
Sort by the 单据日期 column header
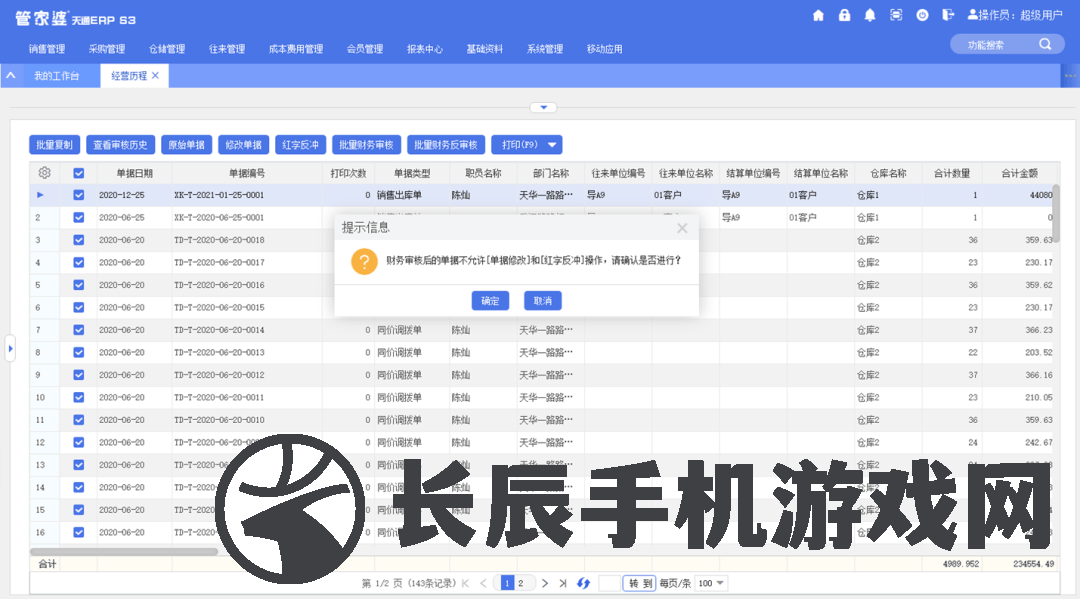[x=134, y=174]
